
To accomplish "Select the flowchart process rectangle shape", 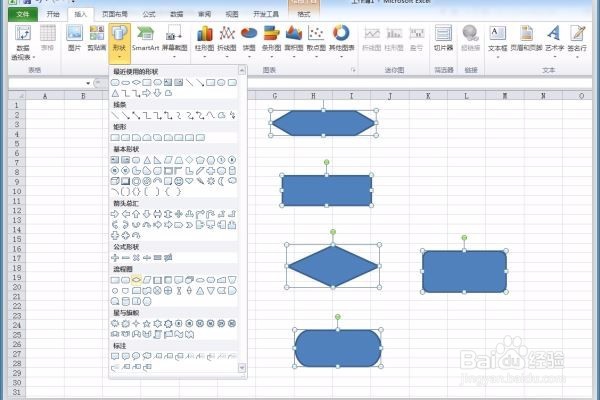I will pyautogui.click(x=115, y=280).
